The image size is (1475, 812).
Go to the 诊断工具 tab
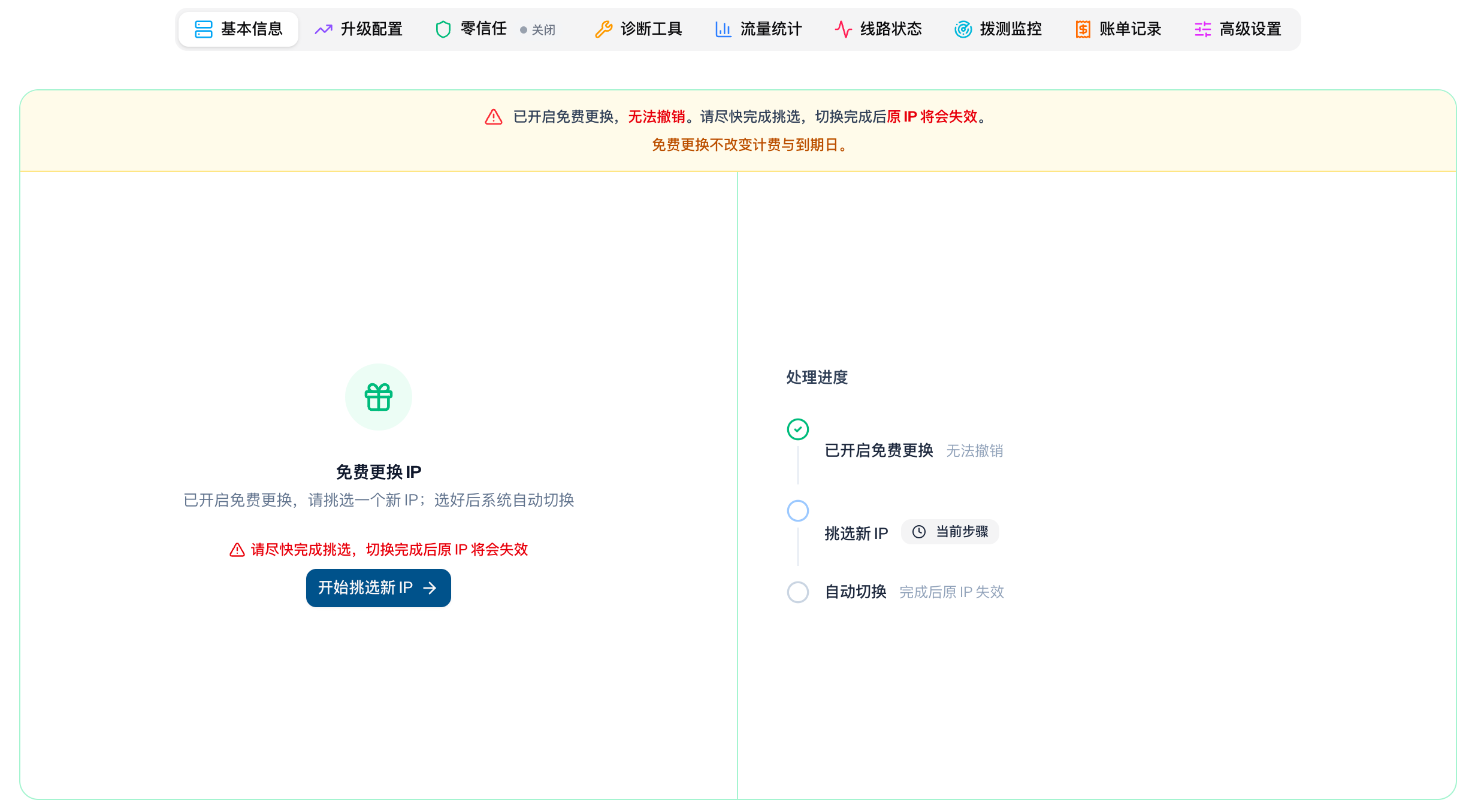pos(638,29)
